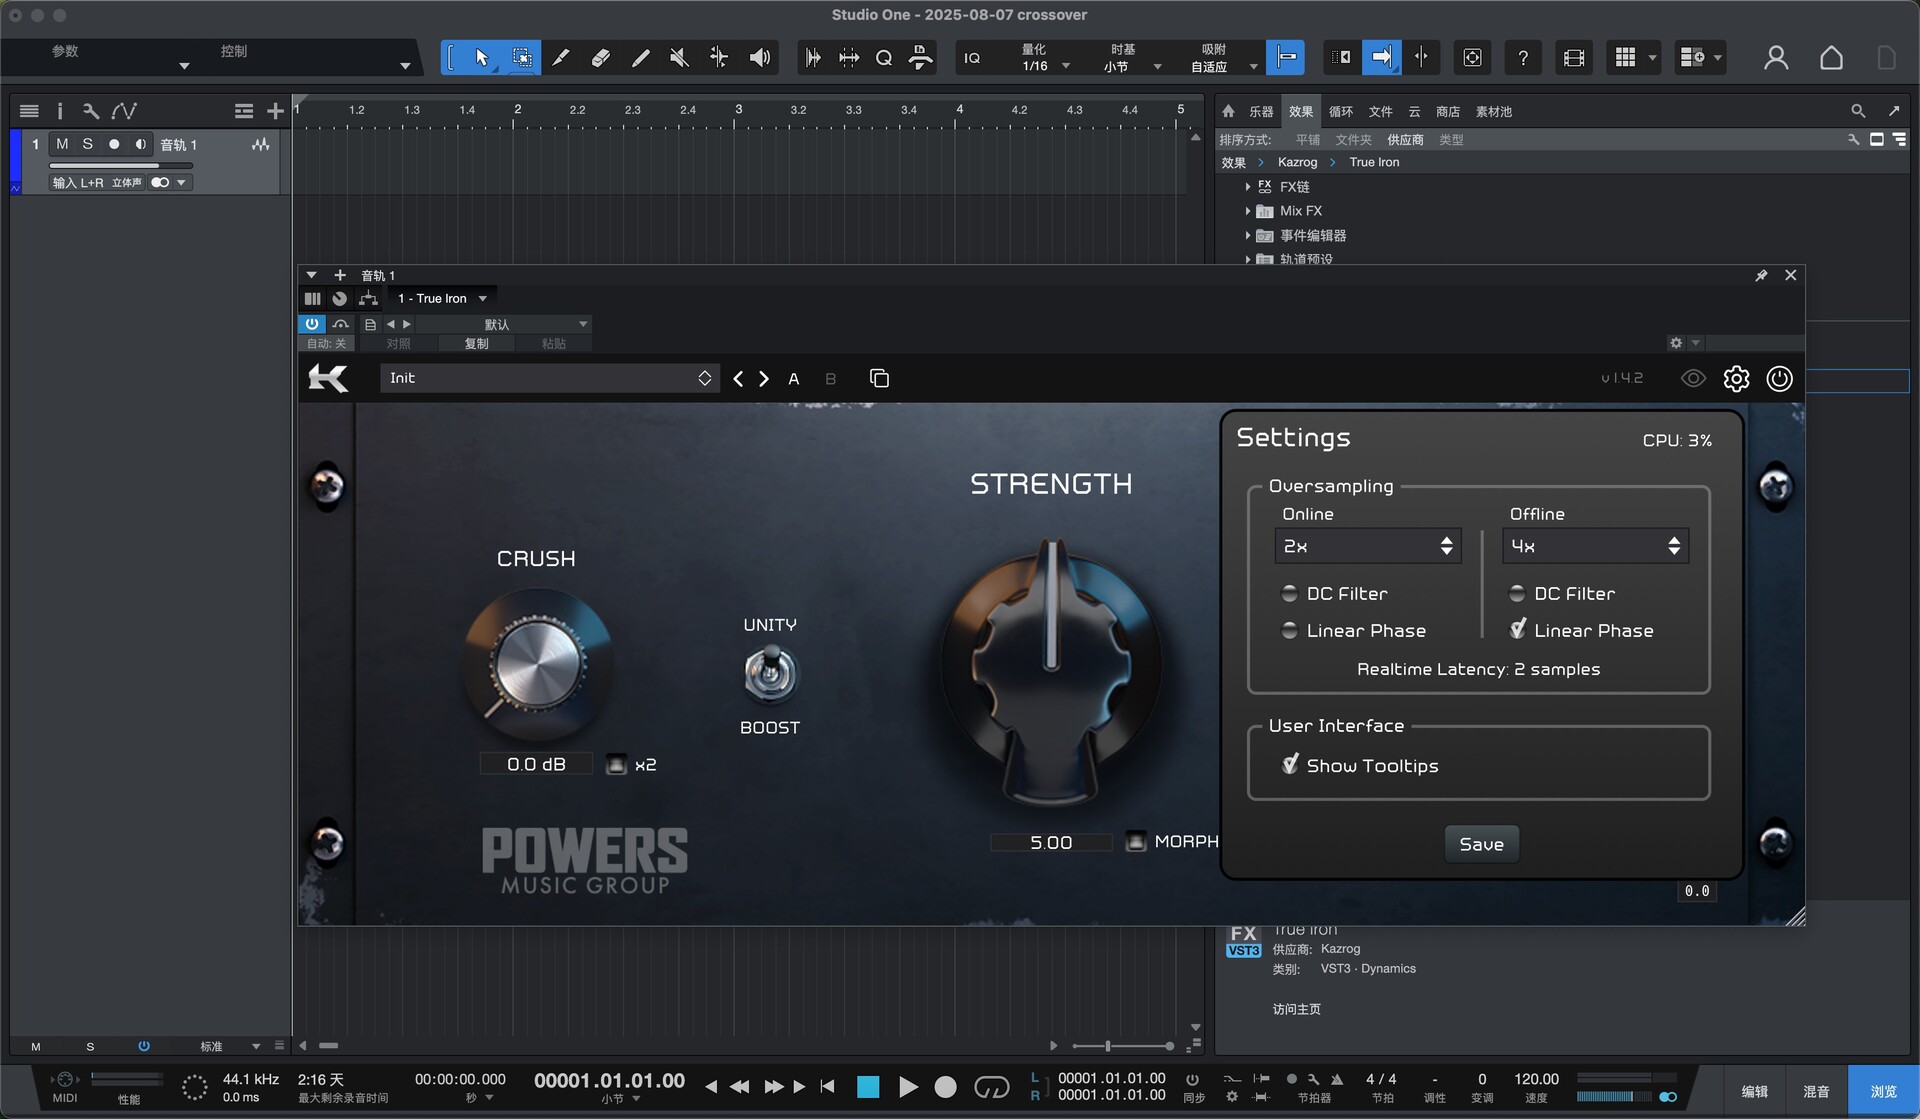Open the 1 - True Iron plugin selector

442,298
